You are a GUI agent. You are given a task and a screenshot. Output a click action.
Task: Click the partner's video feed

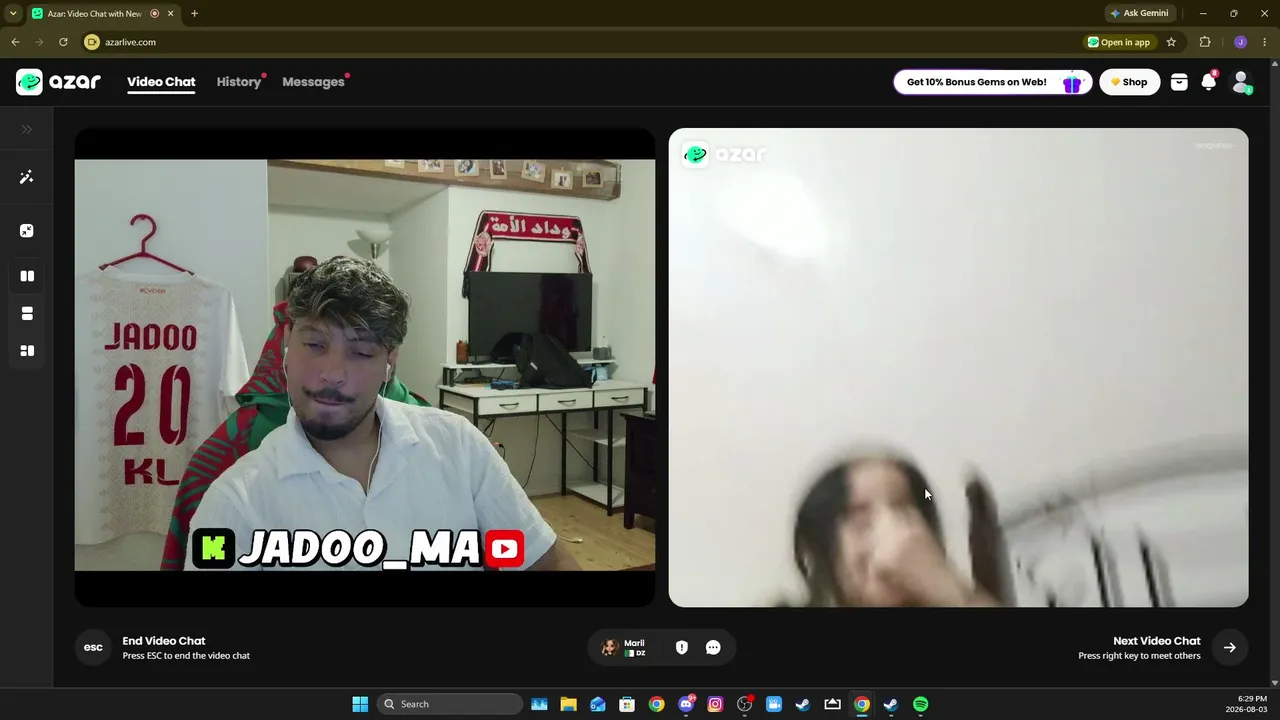click(x=958, y=367)
